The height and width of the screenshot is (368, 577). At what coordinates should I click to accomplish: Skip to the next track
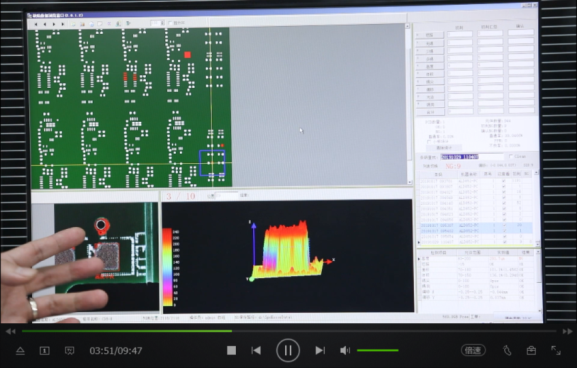pos(320,350)
